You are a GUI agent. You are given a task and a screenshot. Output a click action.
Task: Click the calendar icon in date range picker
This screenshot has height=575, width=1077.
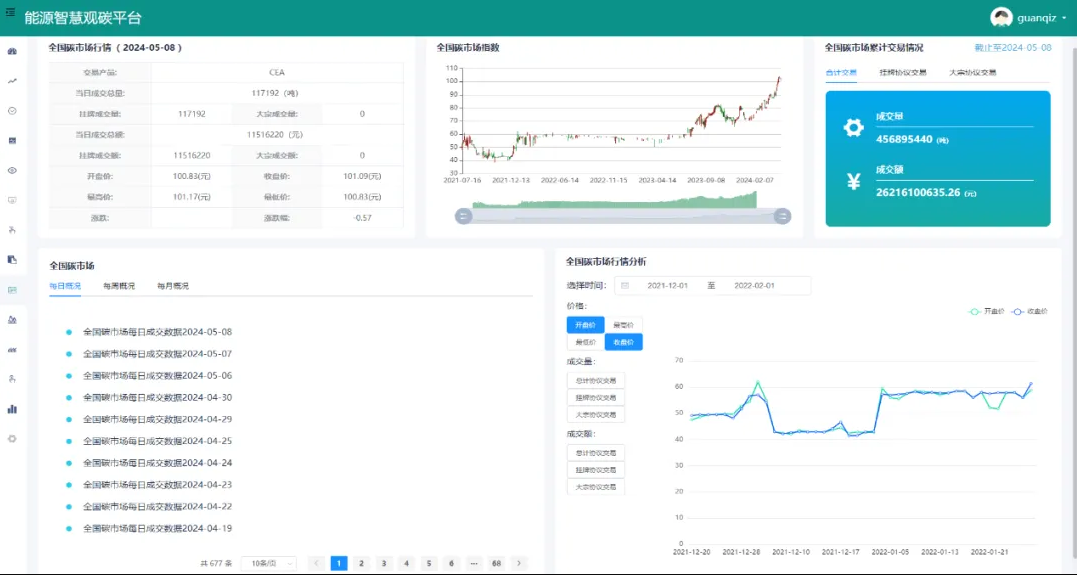pyautogui.click(x=625, y=286)
